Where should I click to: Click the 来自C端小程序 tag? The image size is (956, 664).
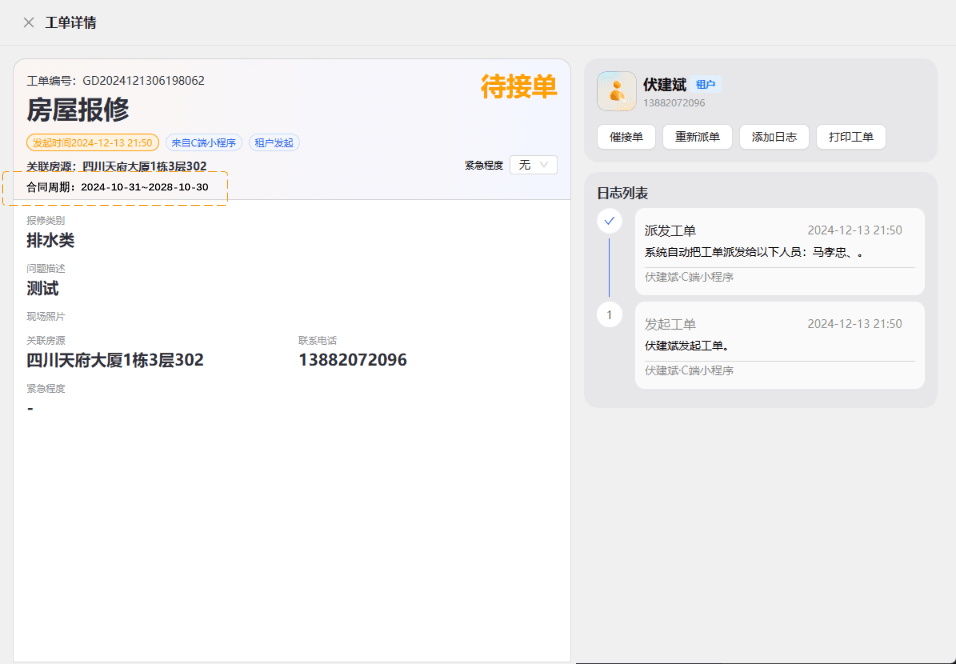204,143
